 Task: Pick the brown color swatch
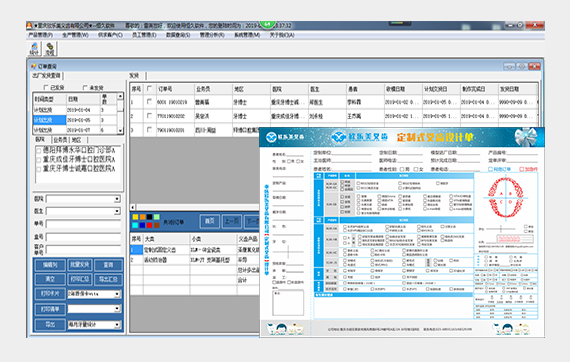tap(156, 225)
